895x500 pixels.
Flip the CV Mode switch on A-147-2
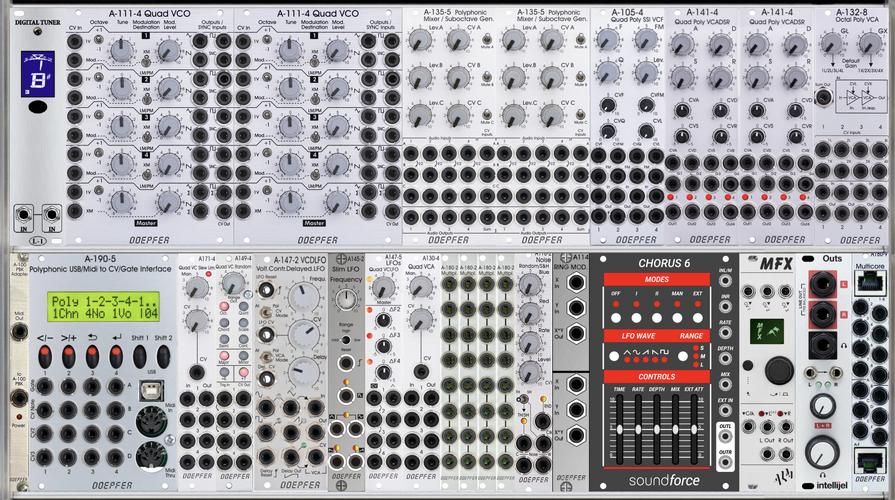coord(266,312)
